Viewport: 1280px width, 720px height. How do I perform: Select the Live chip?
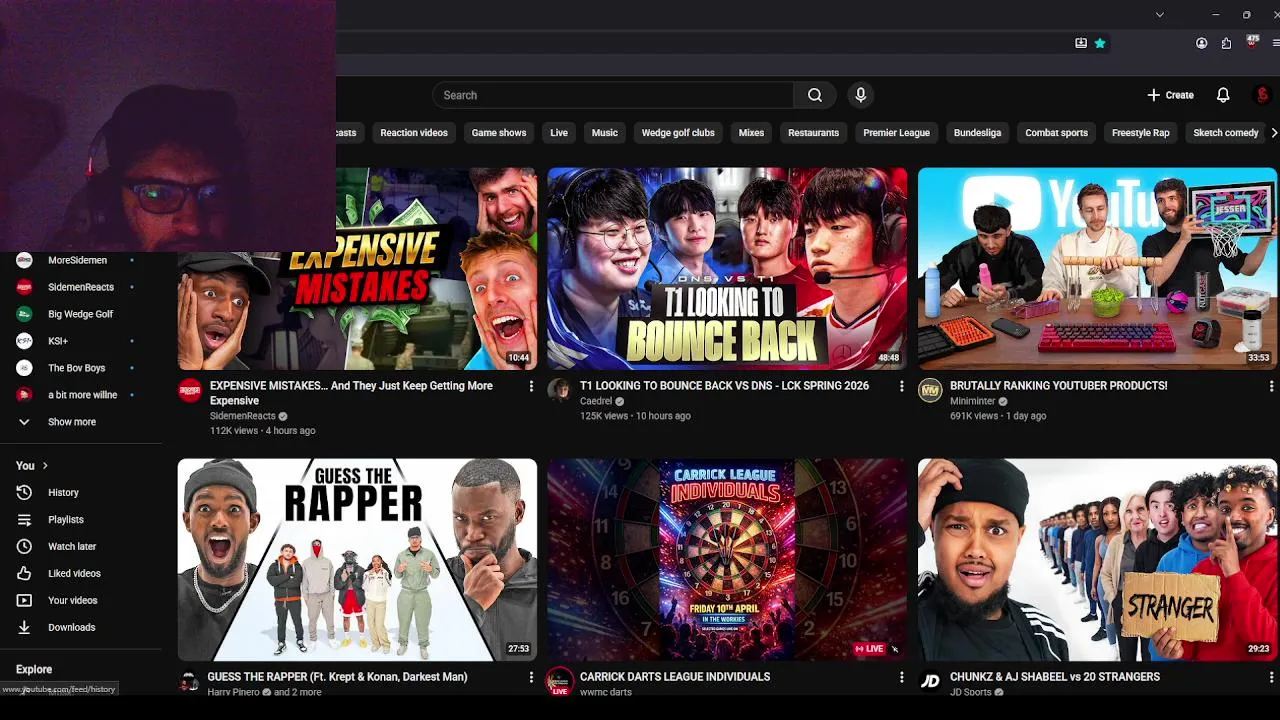pos(559,132)
